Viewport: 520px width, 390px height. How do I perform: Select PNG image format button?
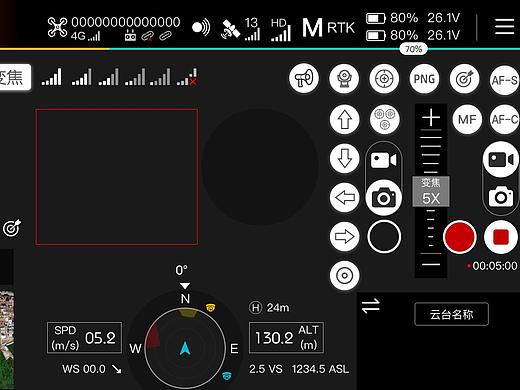(424, 79)
